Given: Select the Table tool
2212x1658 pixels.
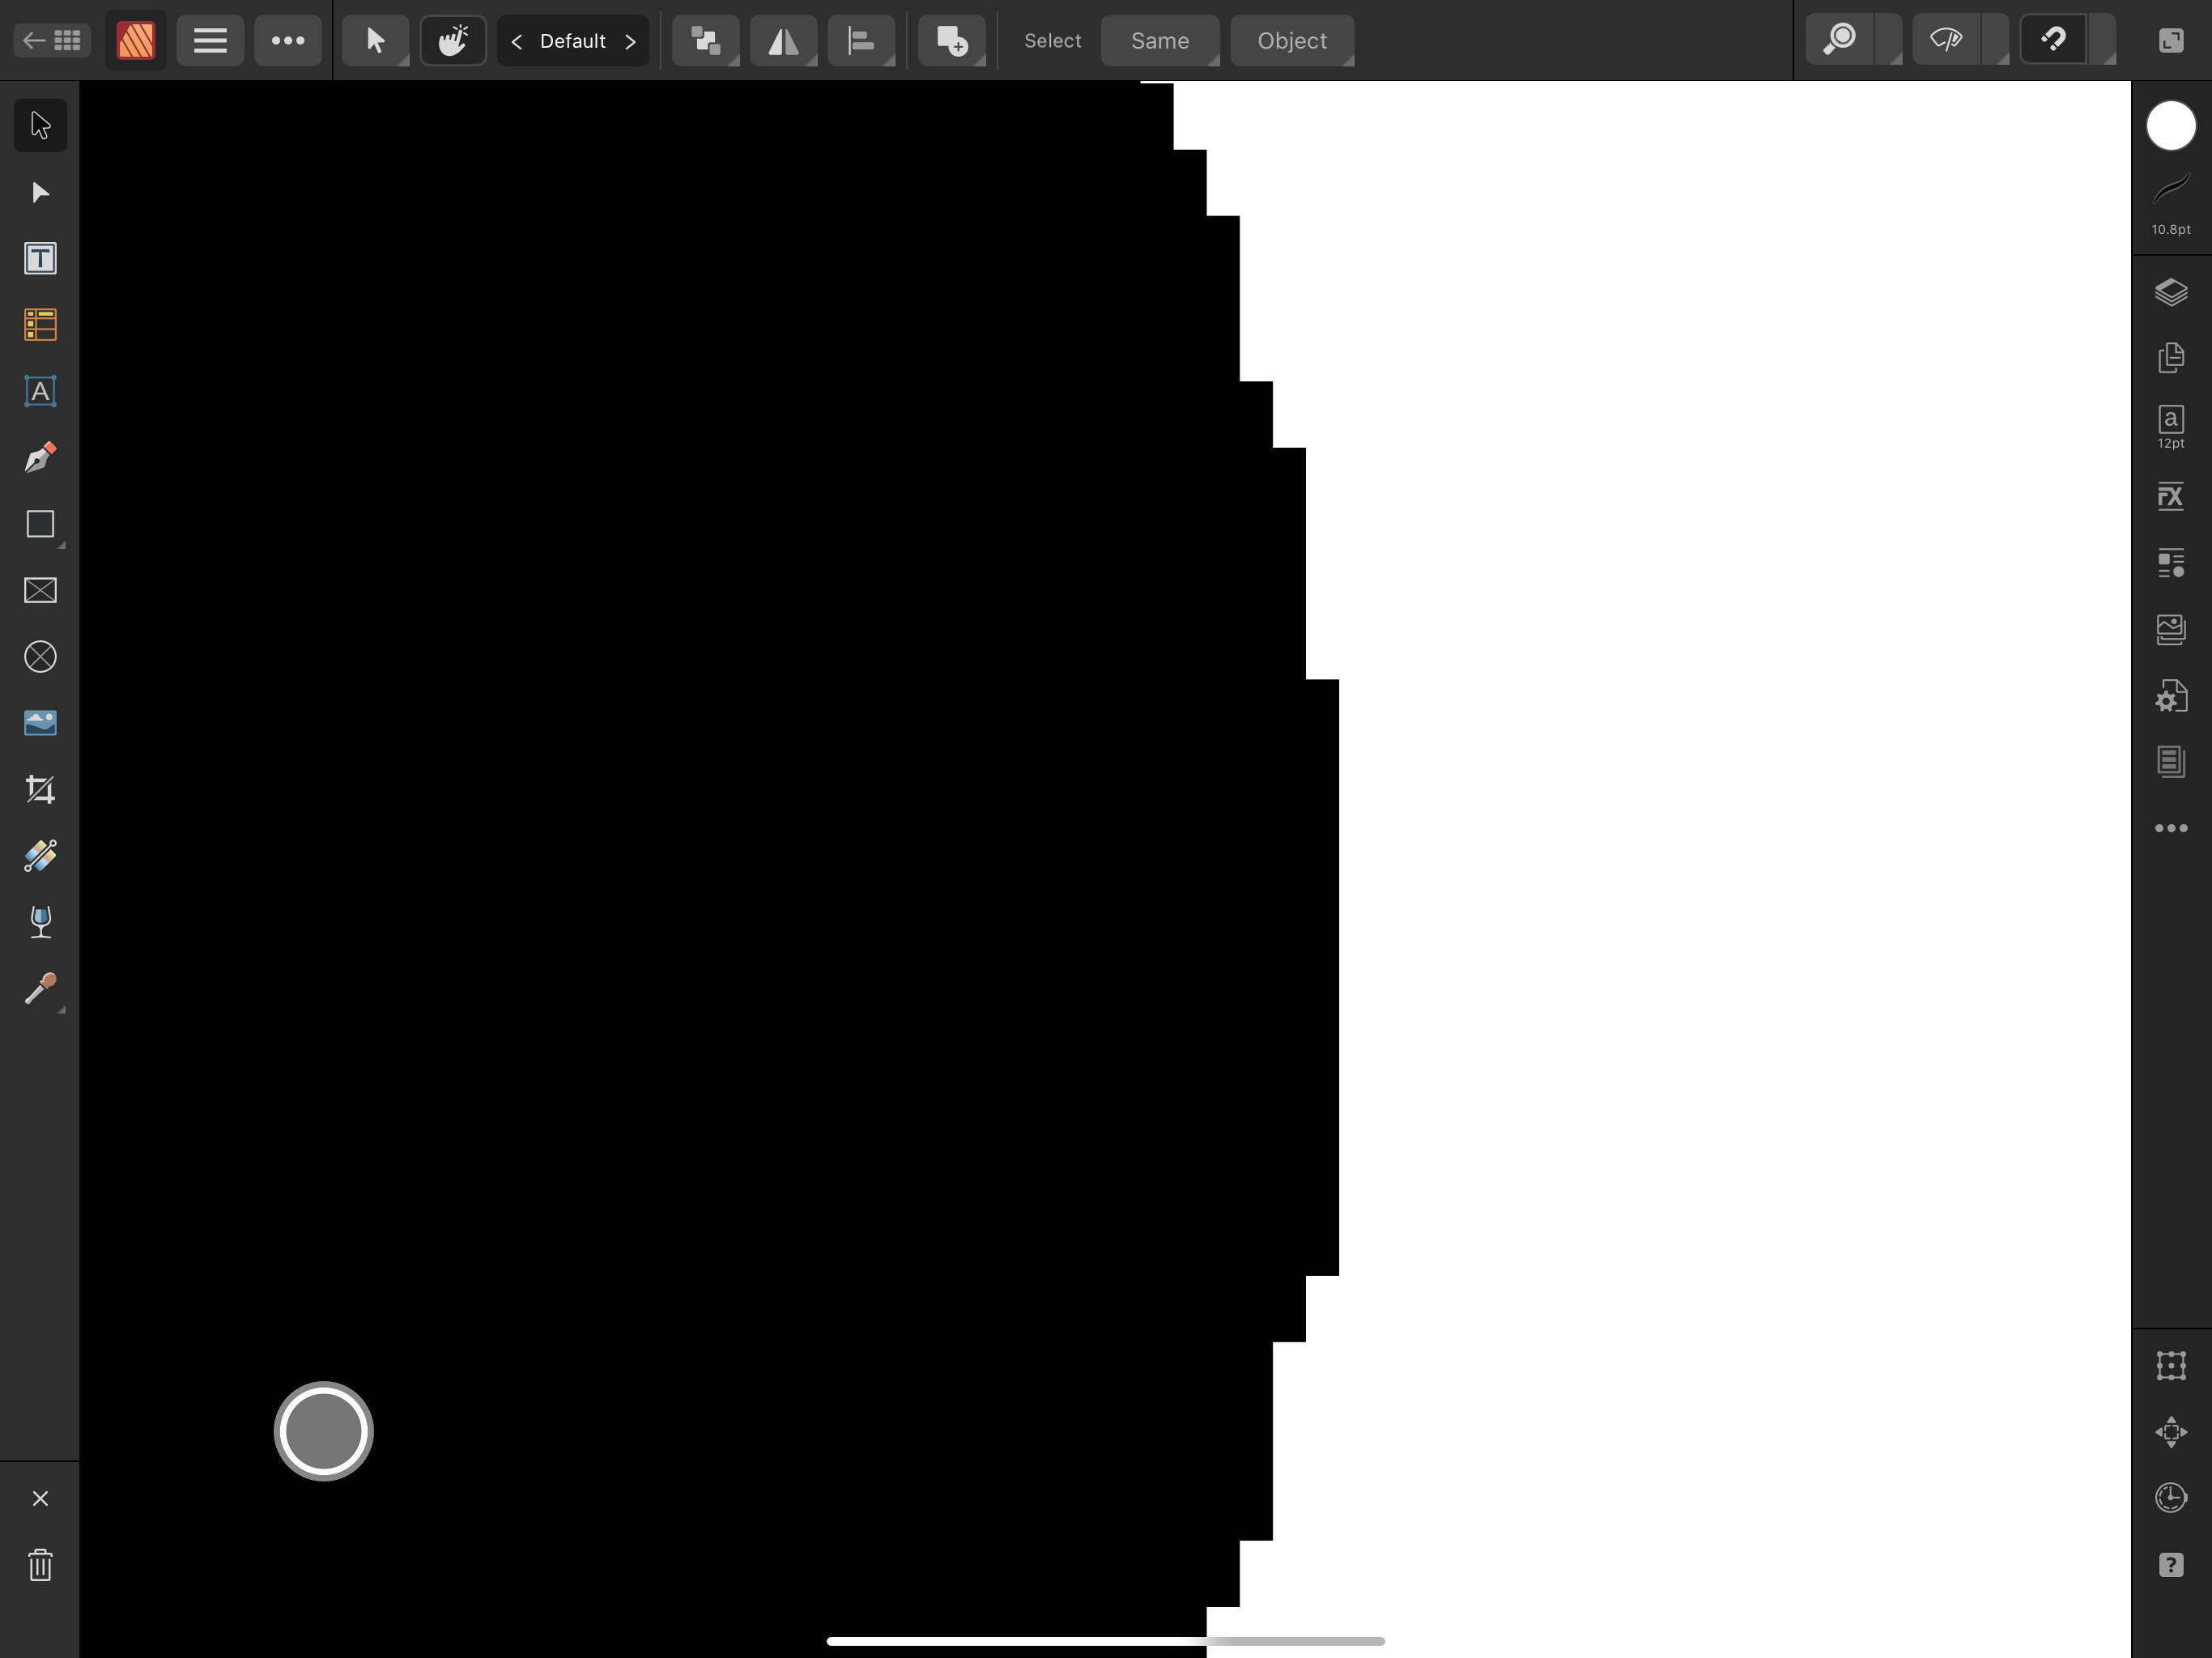Looking at the screenshot, I should pyautogui.click(x=40, y=325).
